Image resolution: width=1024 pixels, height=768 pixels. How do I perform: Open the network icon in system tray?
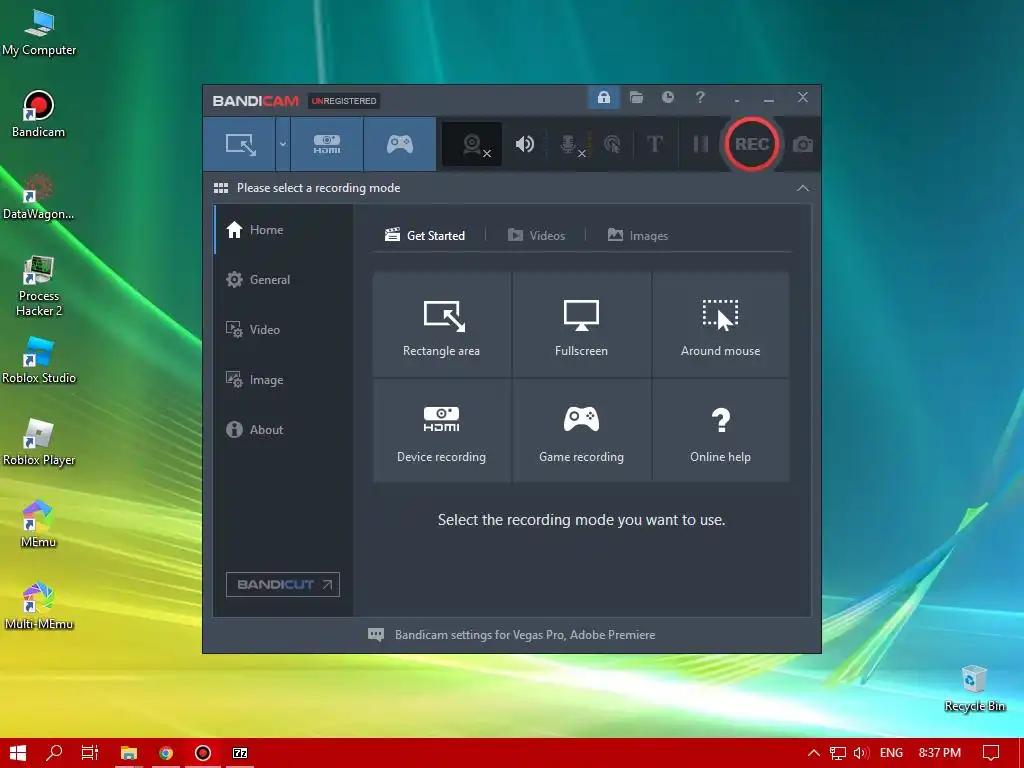click(x=838, y=753)
